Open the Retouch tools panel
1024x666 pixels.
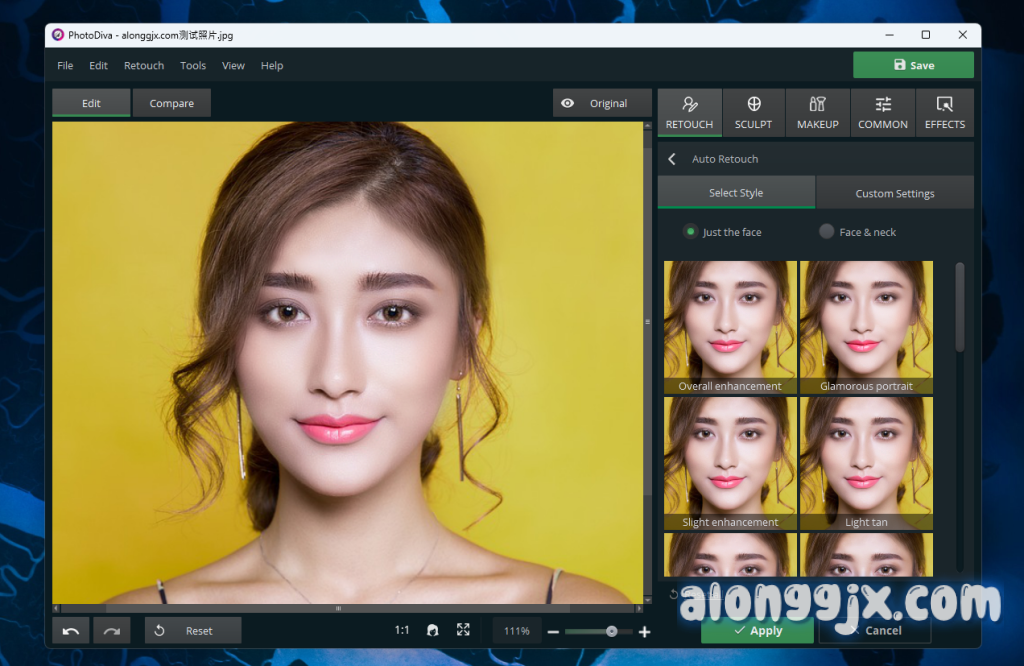[x=689, y=112]
